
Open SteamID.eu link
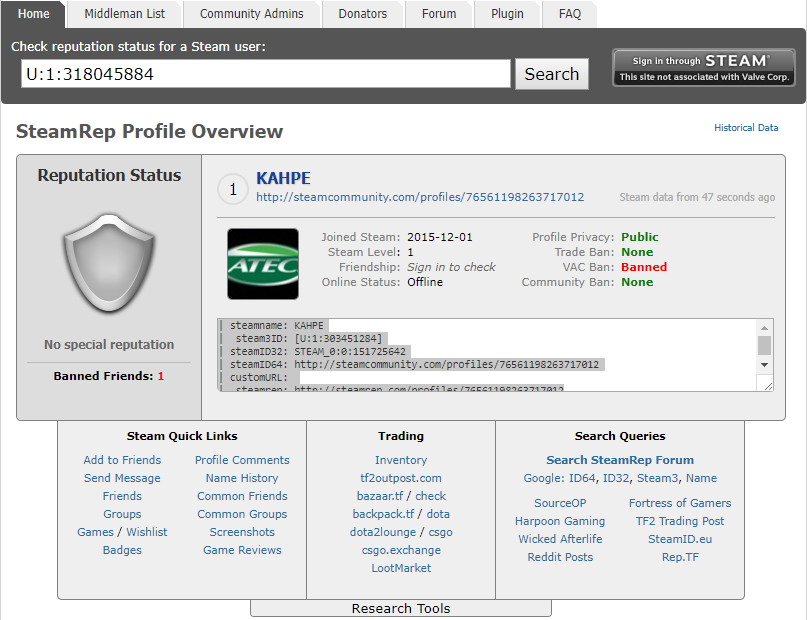point(680,539)
